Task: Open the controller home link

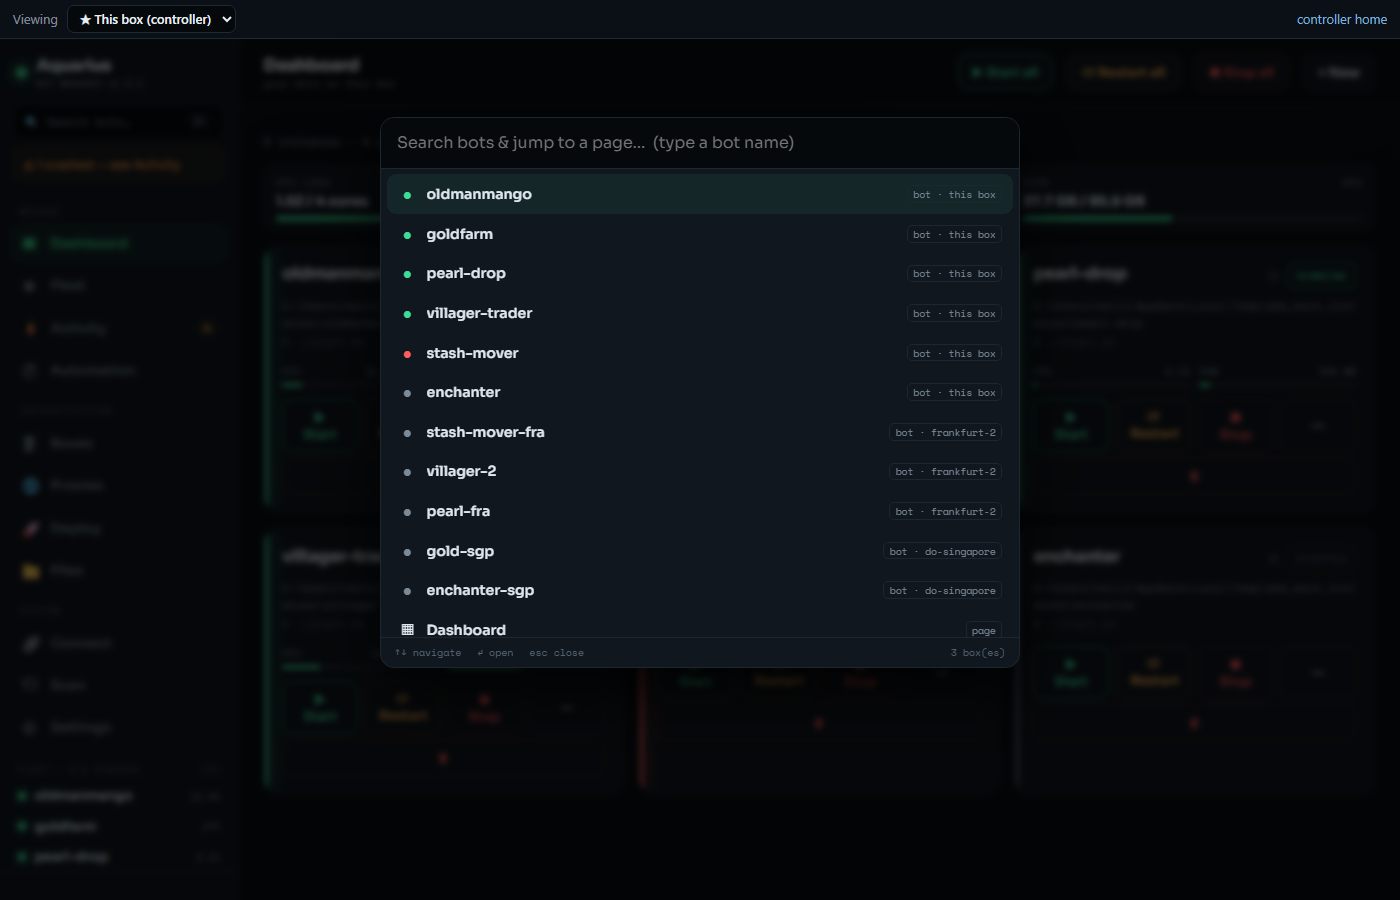Action: [1341, 19]
